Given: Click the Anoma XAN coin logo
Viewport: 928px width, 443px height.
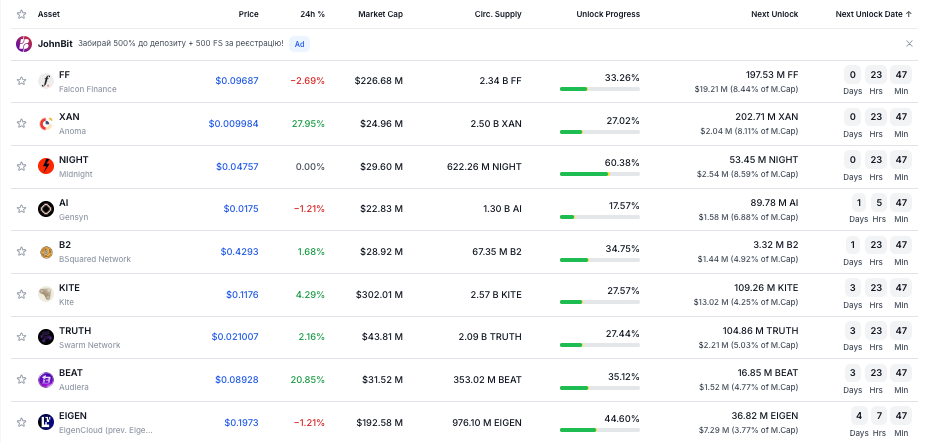Looking at the screenshot, I should pyautogui.click(x=46, y=124).
